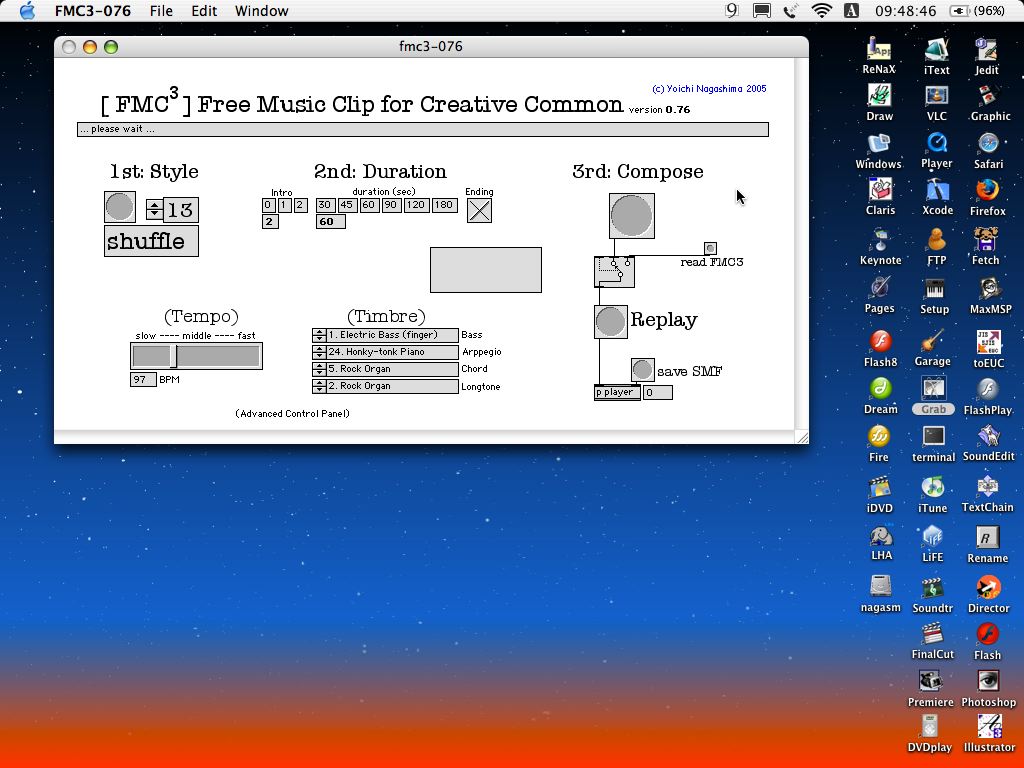1024x768 pixels.
Task: Set duration to 45 seconds
Action: pyautogui.click(x=347, y=205)
